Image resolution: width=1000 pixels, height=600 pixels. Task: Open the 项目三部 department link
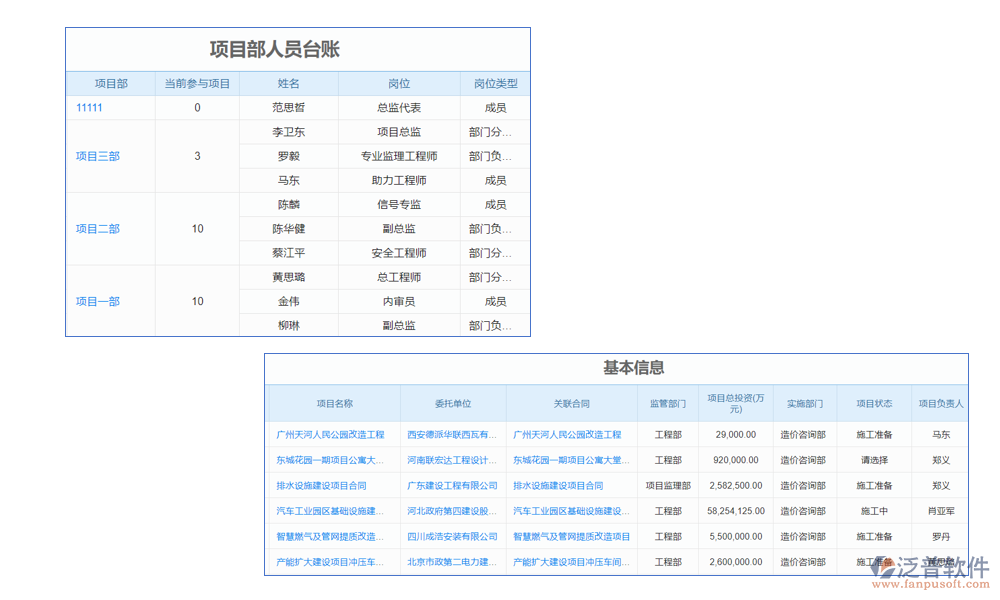click(x=98, y=156)
